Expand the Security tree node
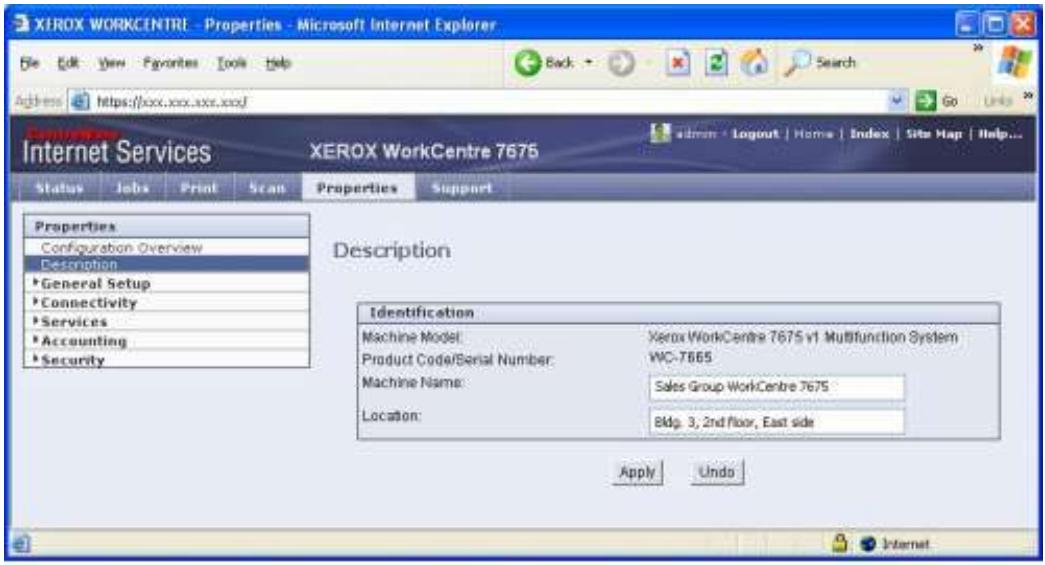Image resolution: width=1045 pixels, height=565 pixels. [36, 360]
